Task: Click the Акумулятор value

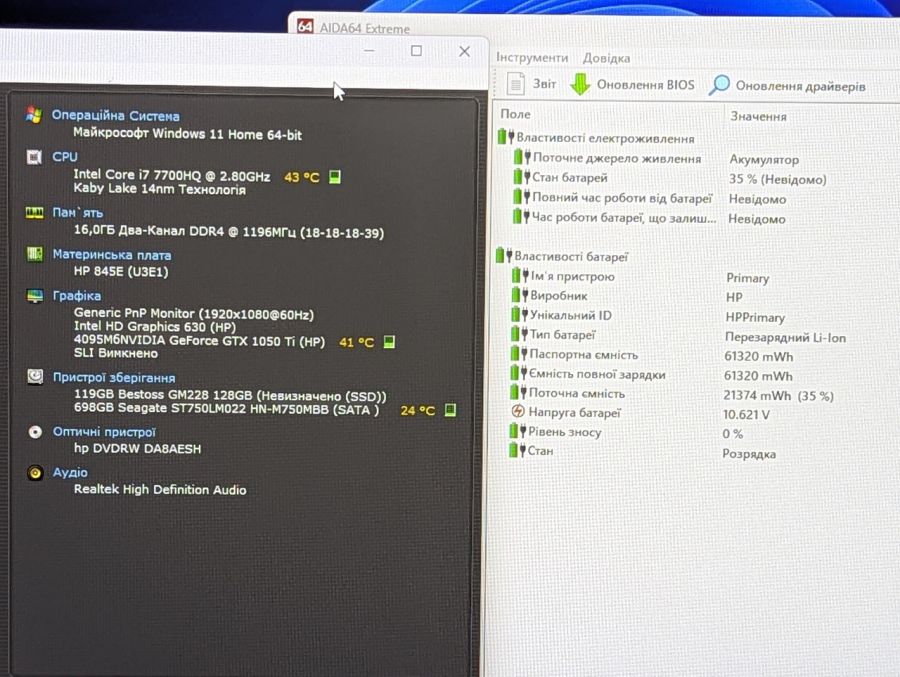Action: coord(764,160)
